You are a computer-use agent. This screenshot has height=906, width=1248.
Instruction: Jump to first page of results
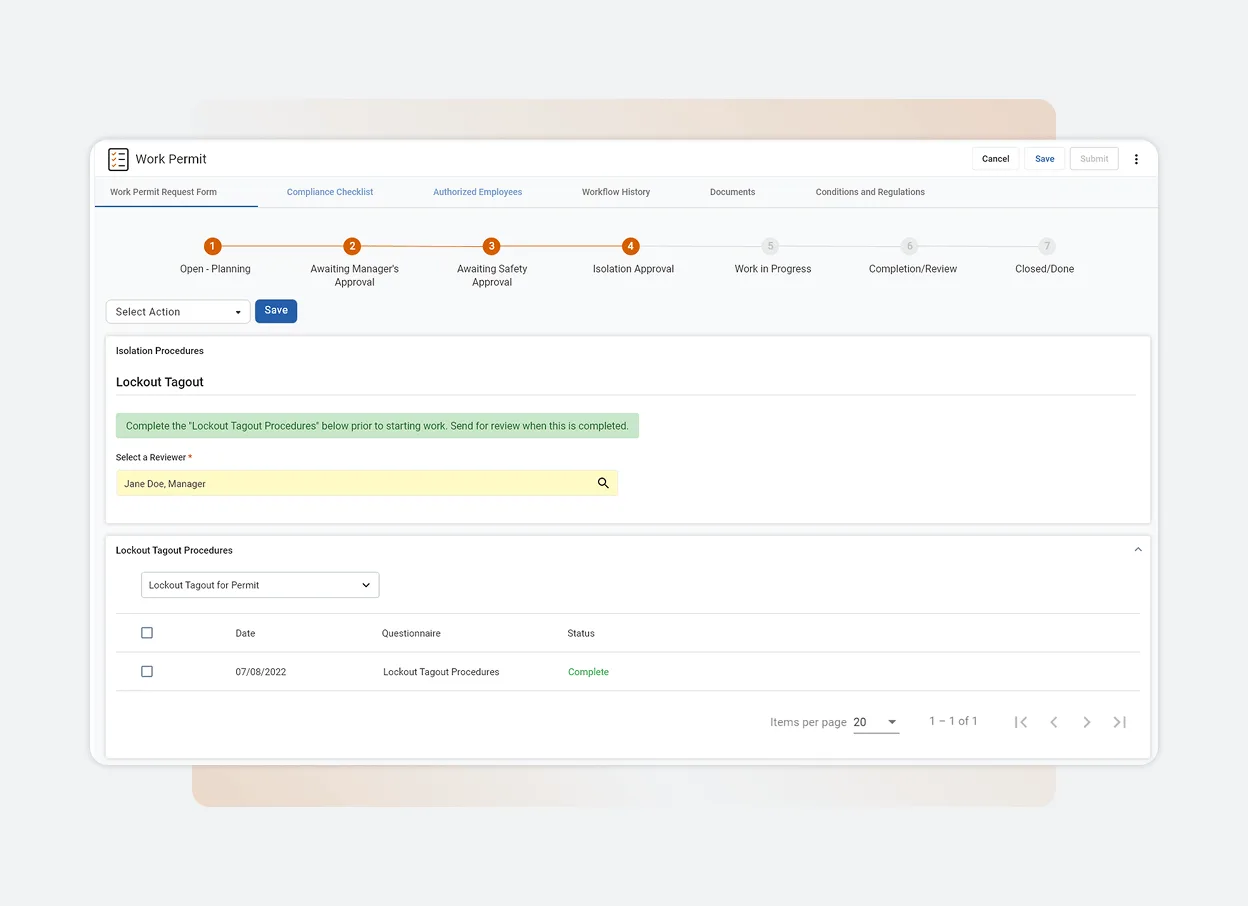(x=1020, y=721)
